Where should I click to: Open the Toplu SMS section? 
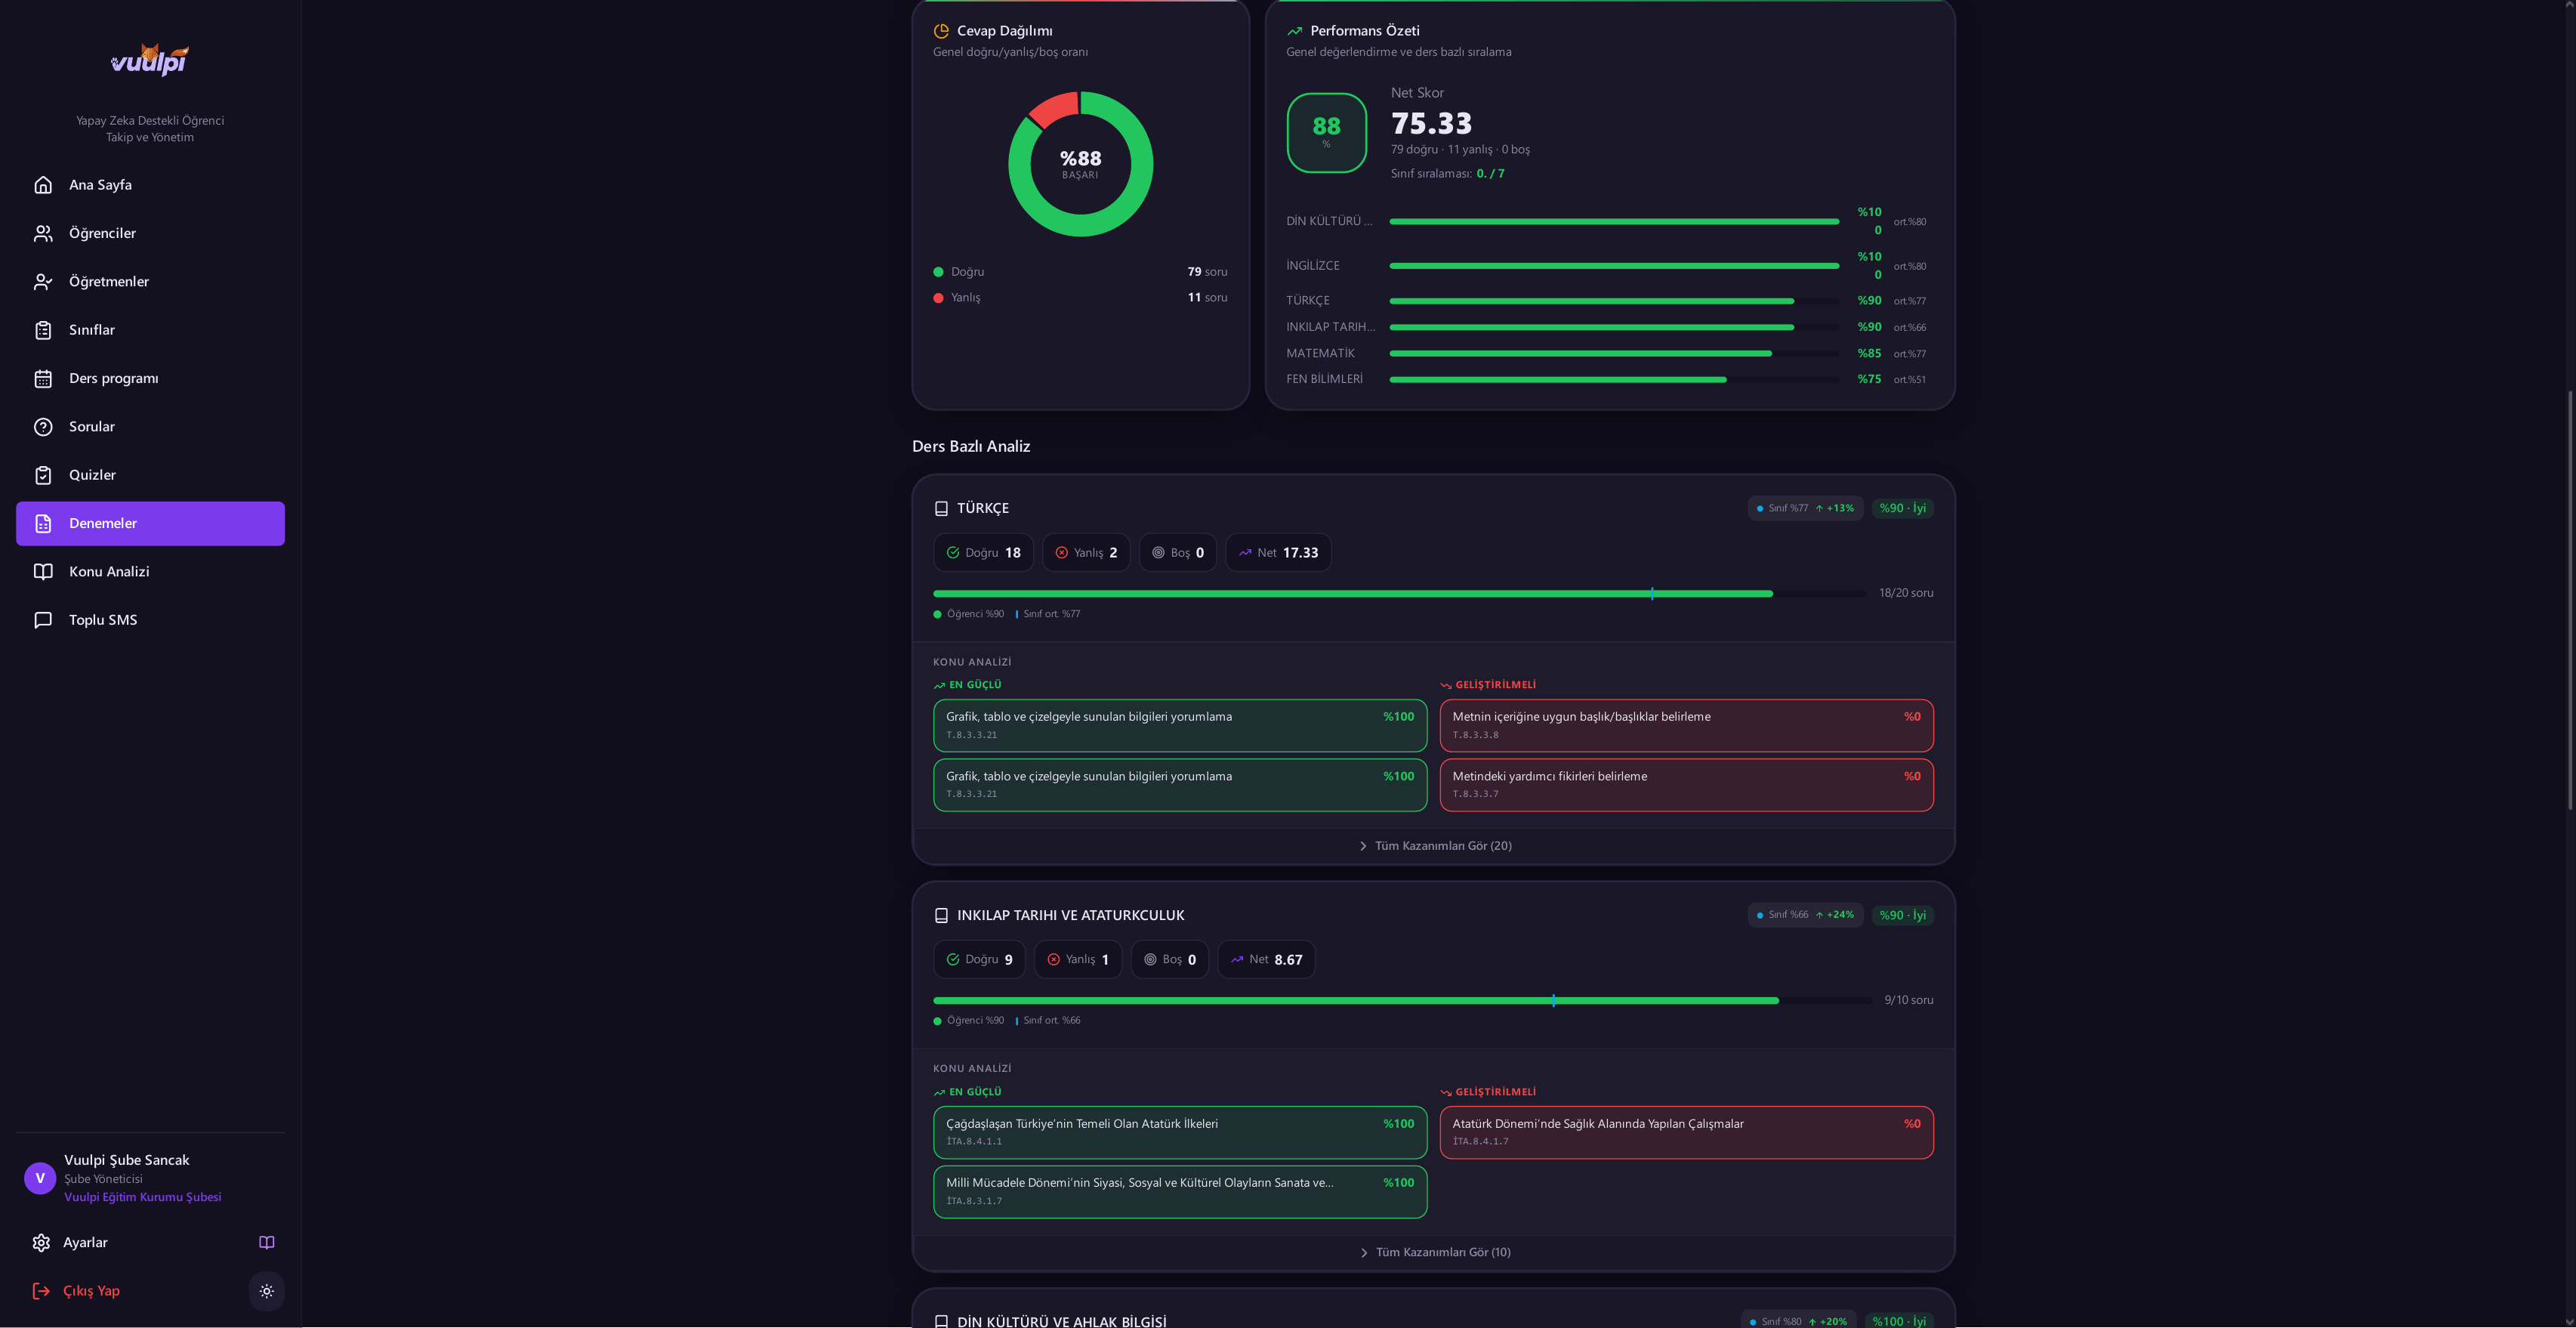[x=150, y=620]
